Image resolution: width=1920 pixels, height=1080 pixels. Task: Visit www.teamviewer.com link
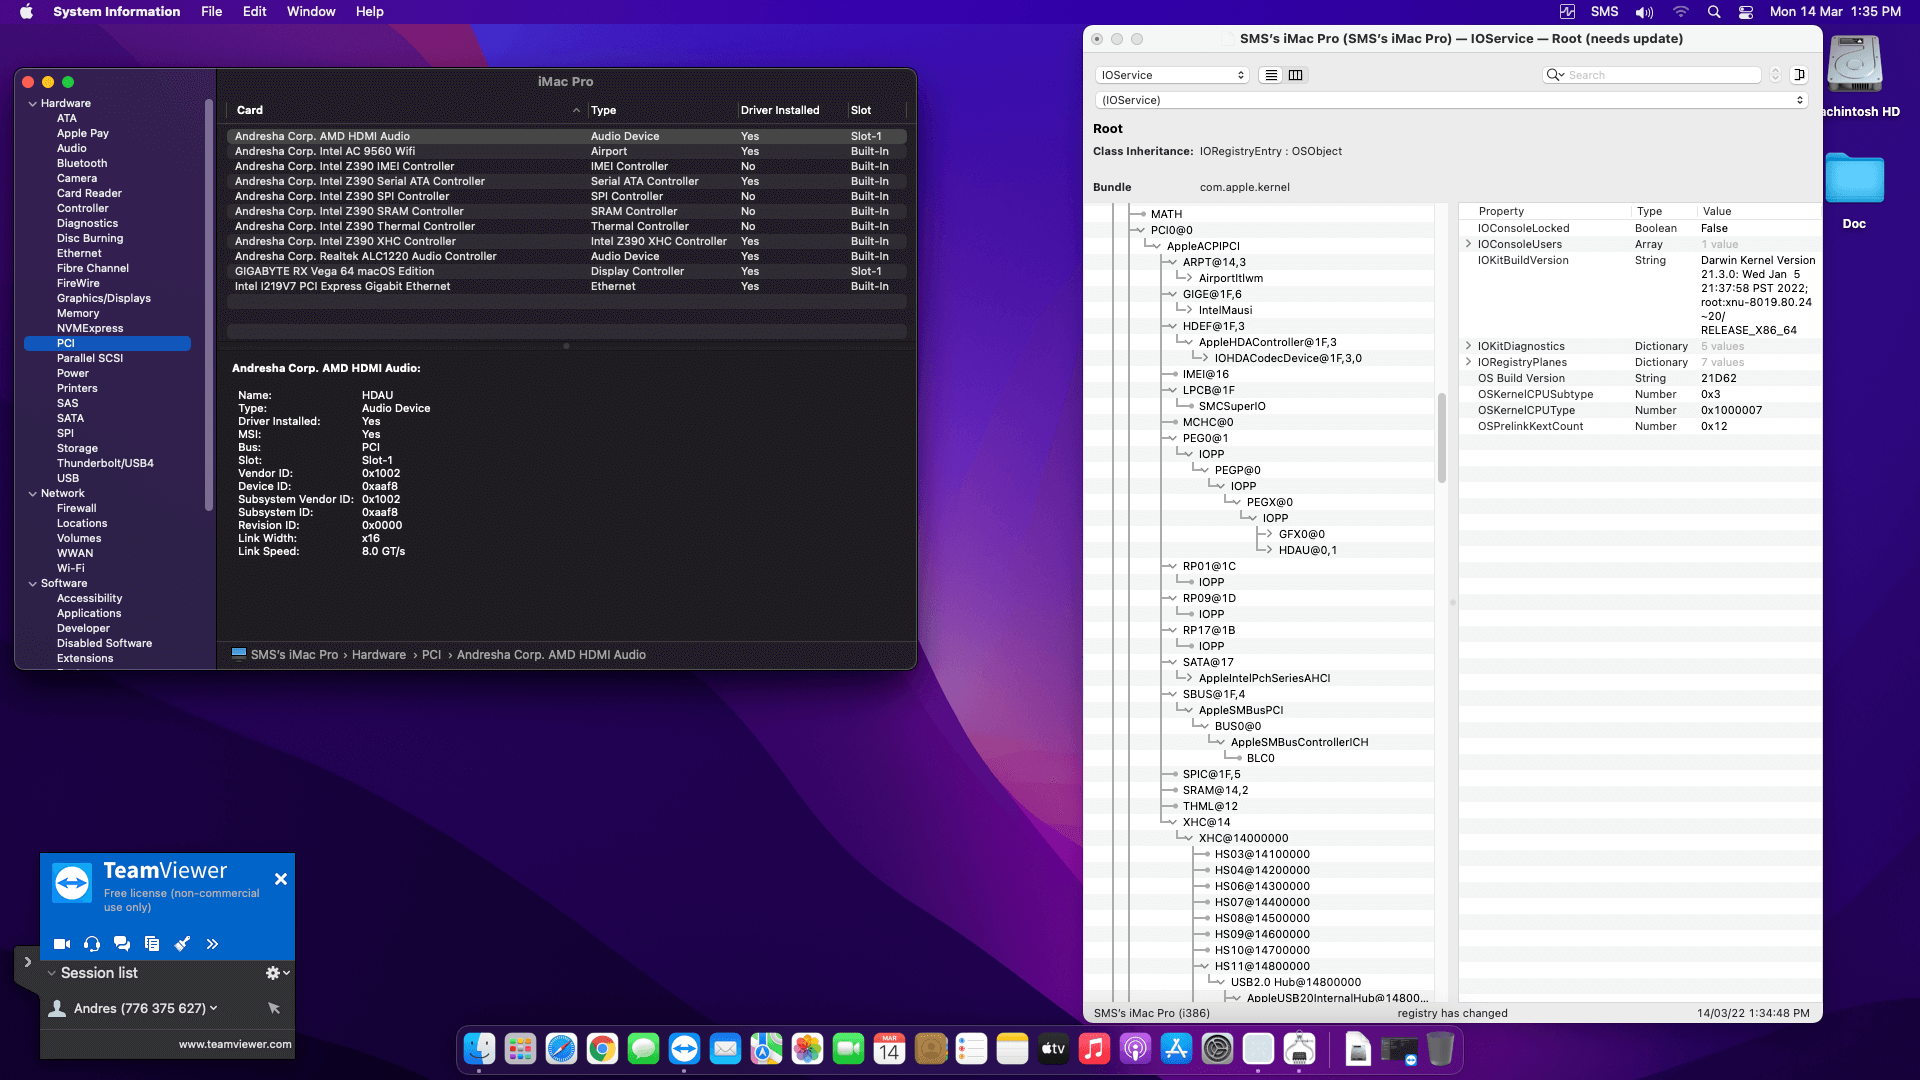(235, 1044)
